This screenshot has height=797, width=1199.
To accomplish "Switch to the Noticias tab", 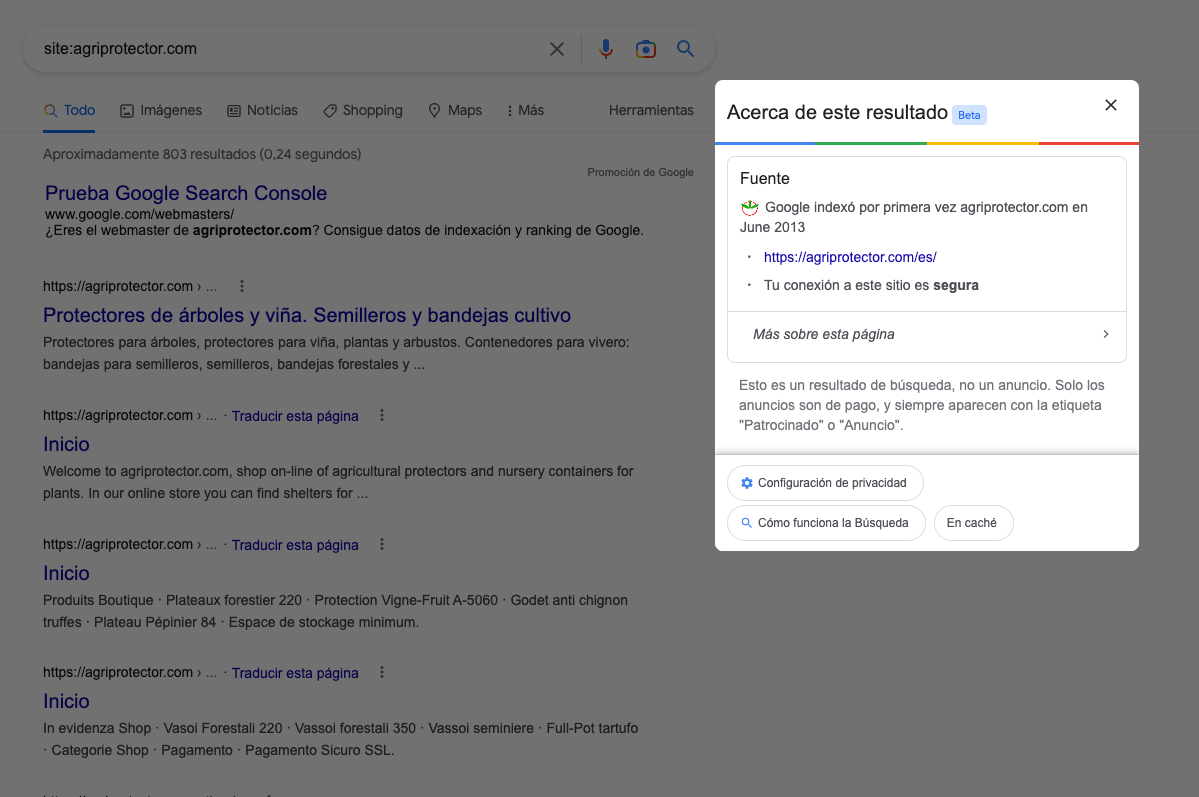I will tap(262, 110).
